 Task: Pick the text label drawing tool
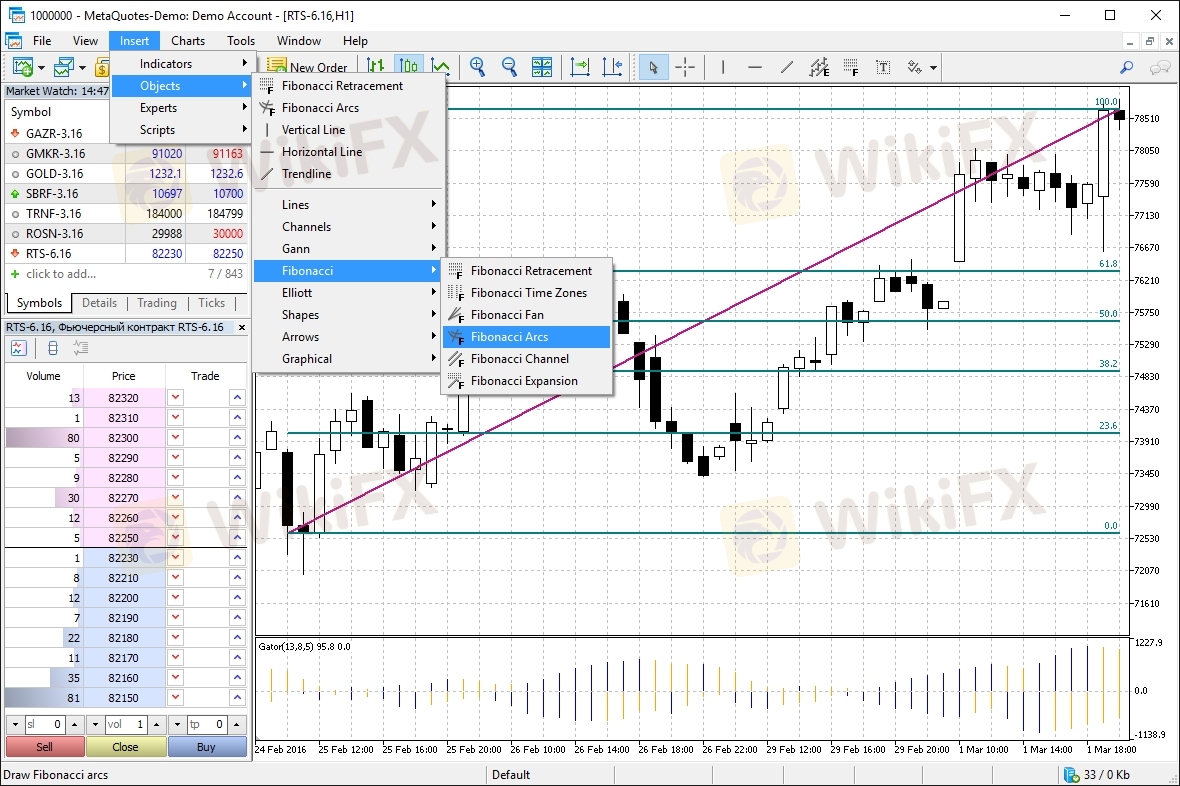883,67
